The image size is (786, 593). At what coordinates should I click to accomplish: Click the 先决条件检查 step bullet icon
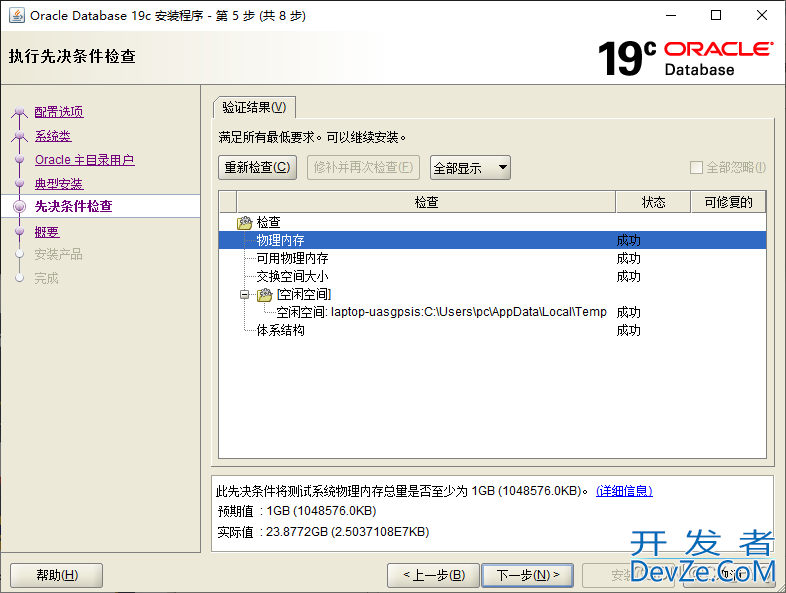pyautogui.click(x=20, y=206)
